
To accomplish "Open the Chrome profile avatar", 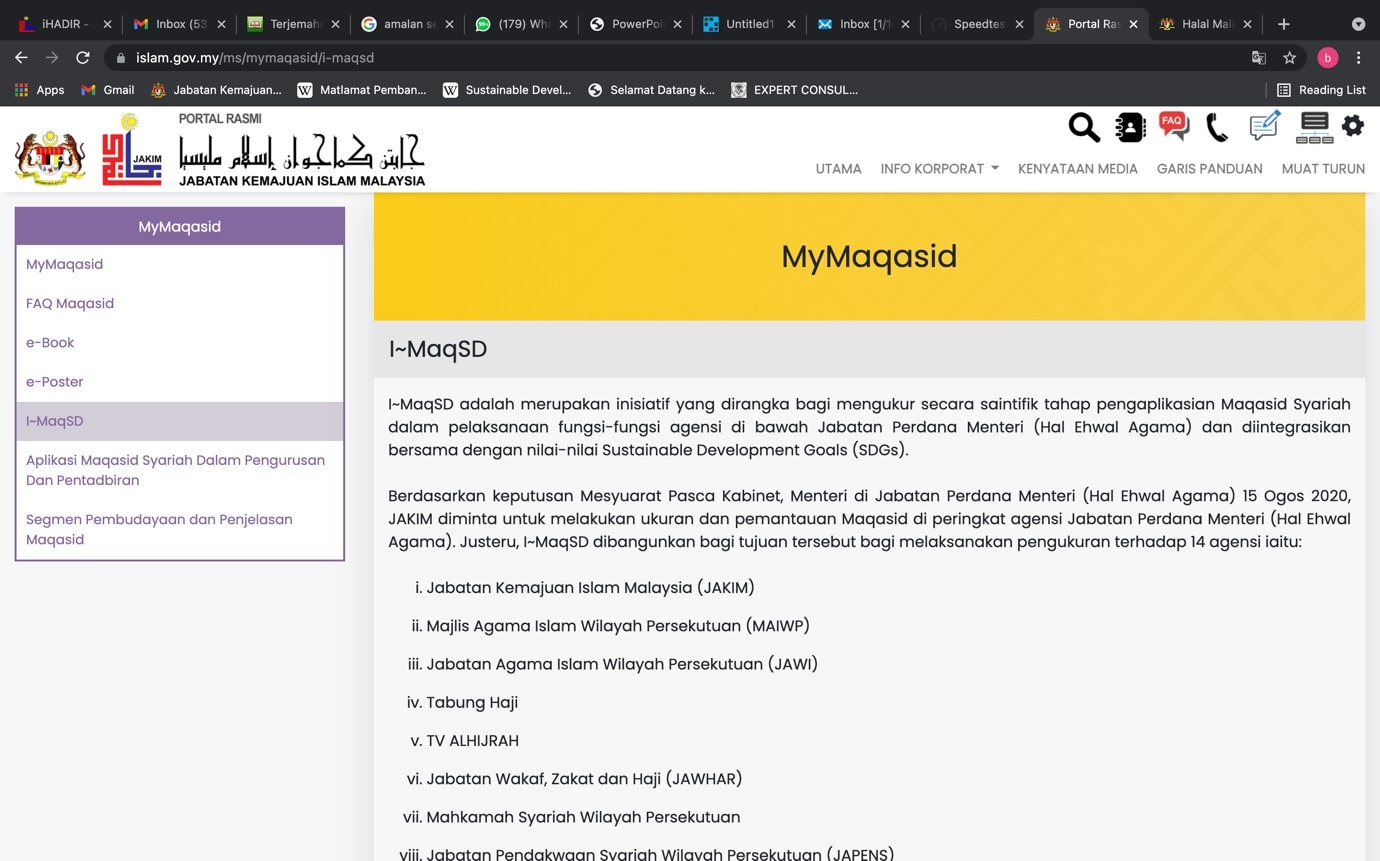I will tap(1327, 58).
